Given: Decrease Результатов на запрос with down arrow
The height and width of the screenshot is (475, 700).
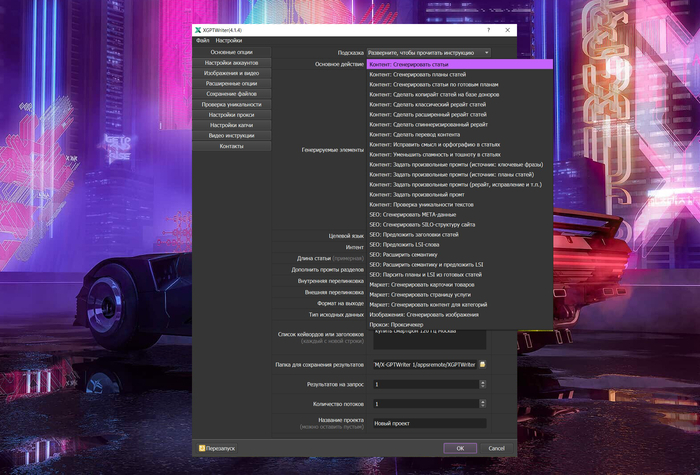Looking at the screenshot, I should tap(483, 387).
